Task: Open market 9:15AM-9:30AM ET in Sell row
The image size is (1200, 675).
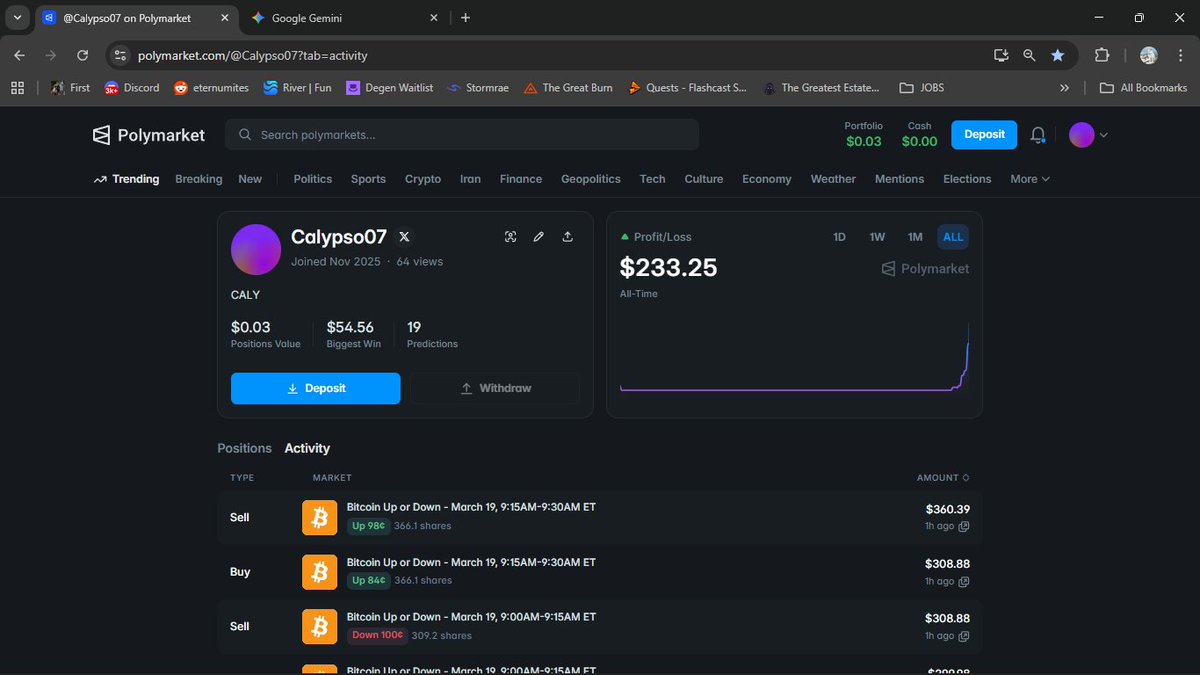Action: click(471, 507)
